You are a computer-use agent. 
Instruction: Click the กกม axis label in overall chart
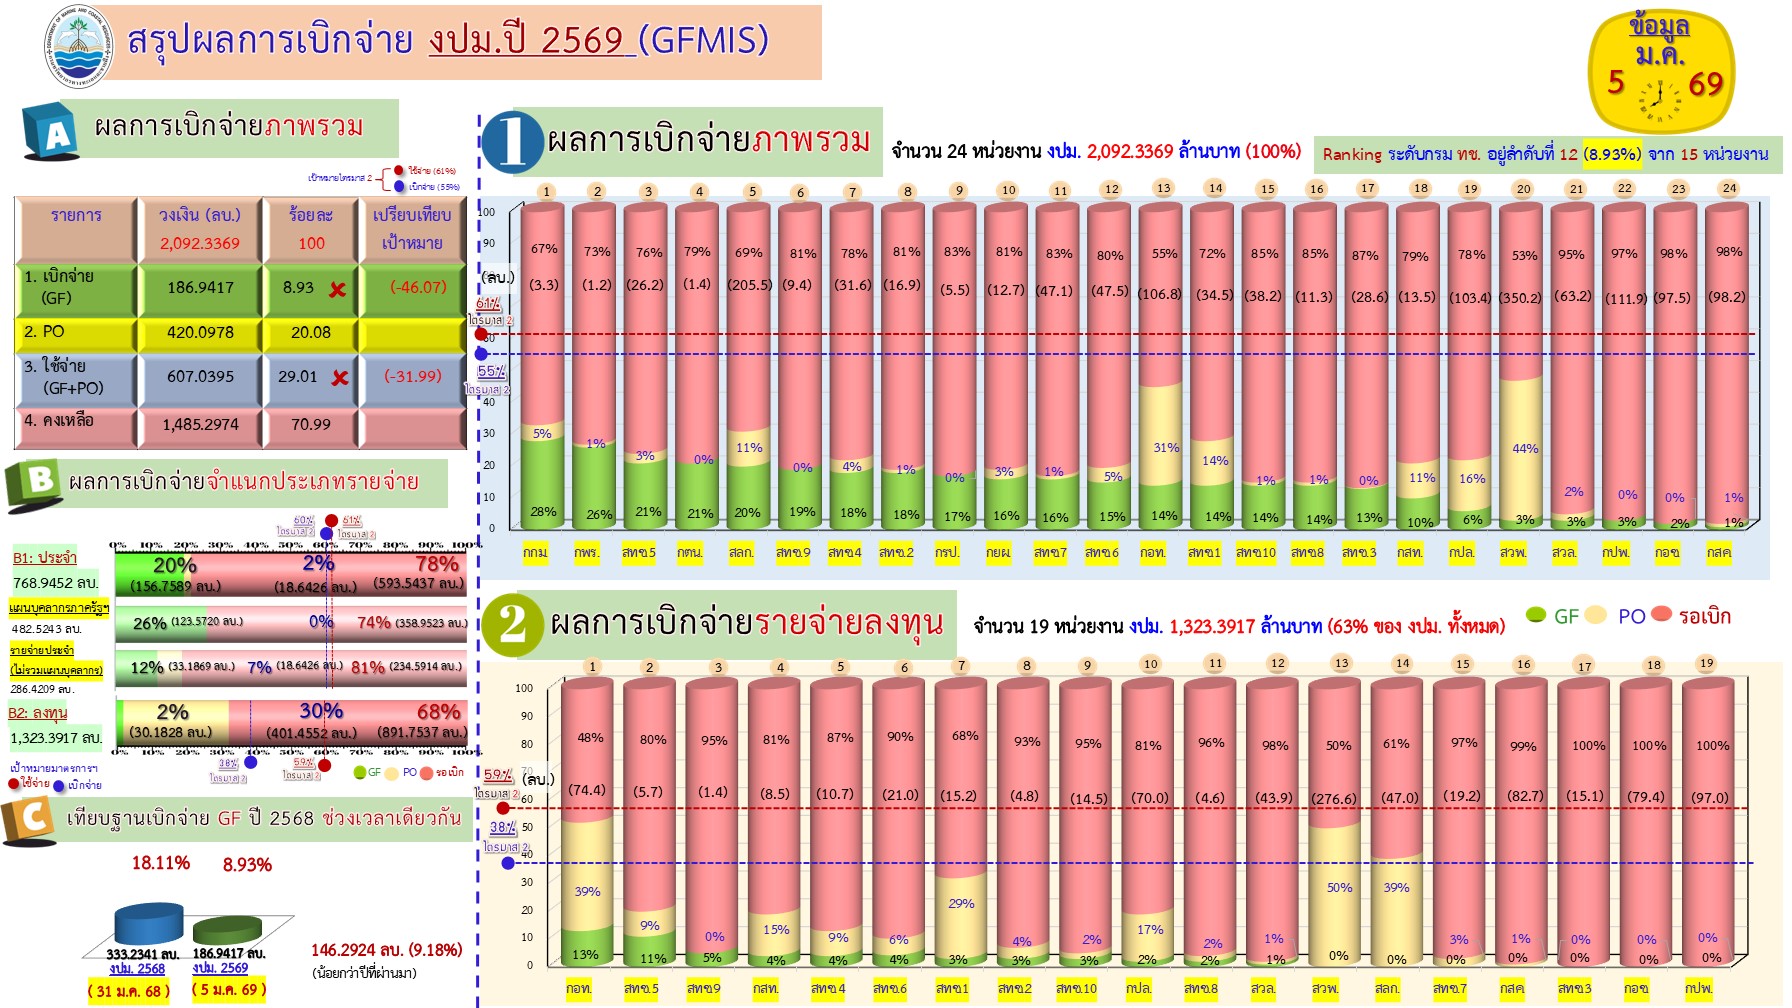[535, 553]
